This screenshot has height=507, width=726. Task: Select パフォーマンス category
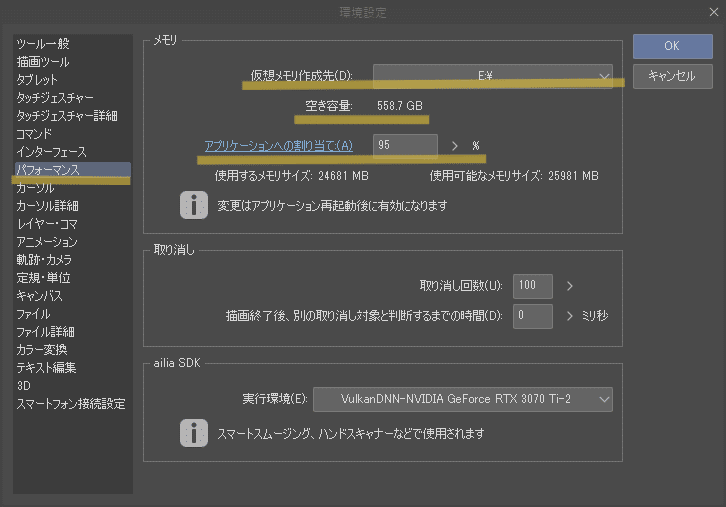(73, 170)
